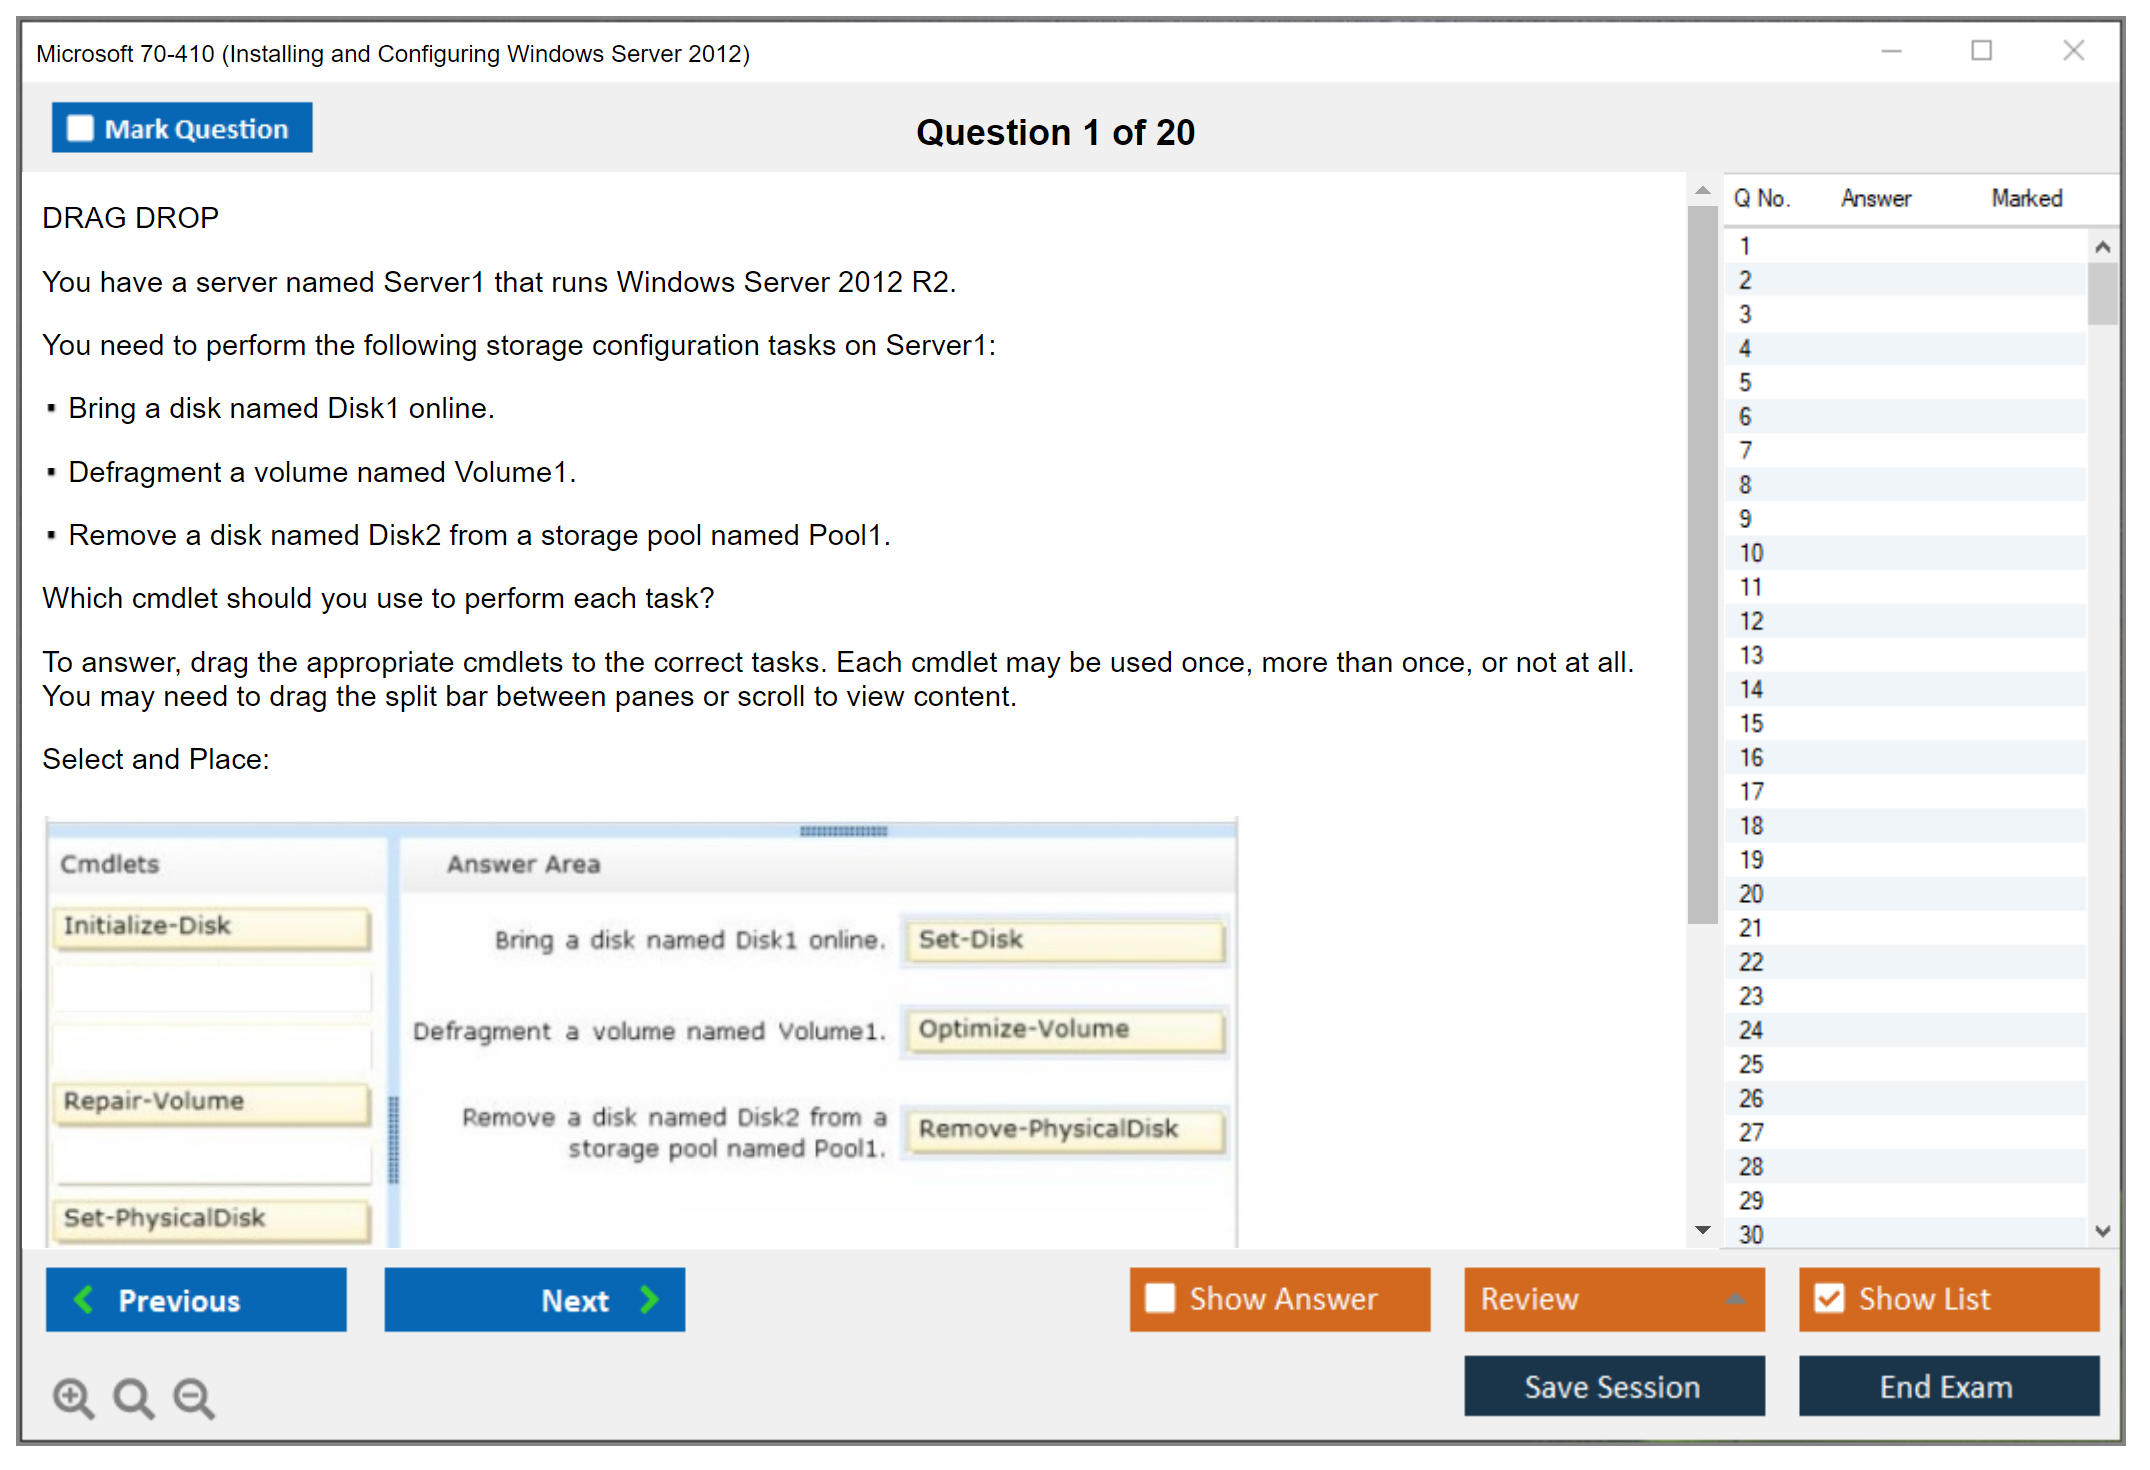
Task: Click question pane scroll-down arrow
Action: tap(1702, 1230)
